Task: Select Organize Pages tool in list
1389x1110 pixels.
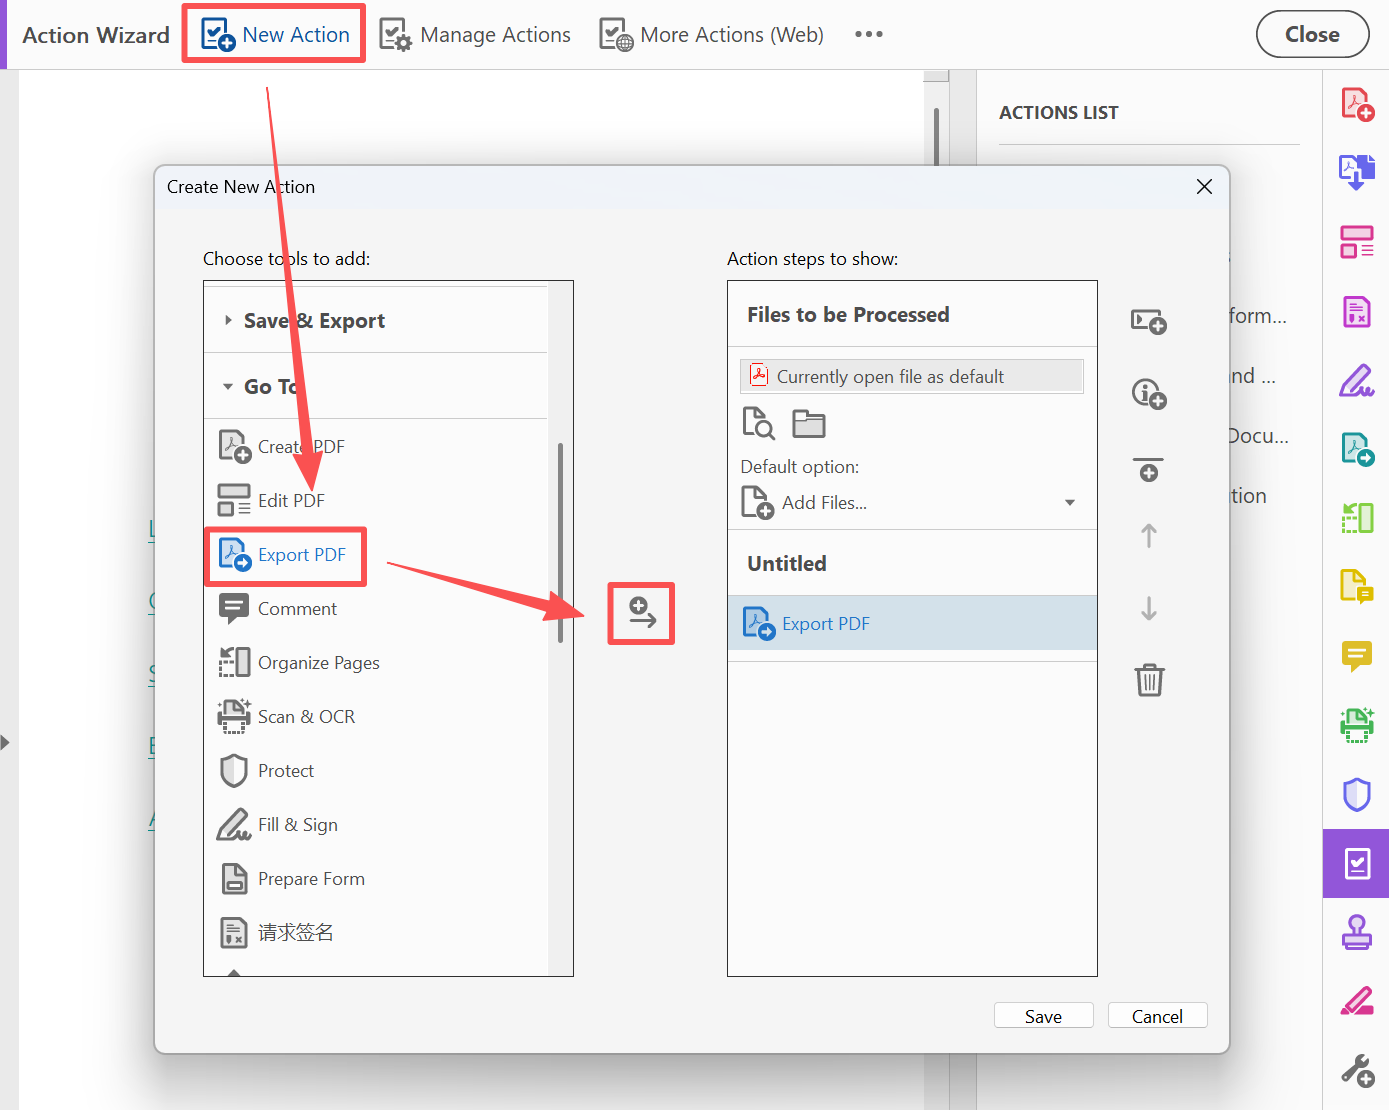Action: click(318, 663)
